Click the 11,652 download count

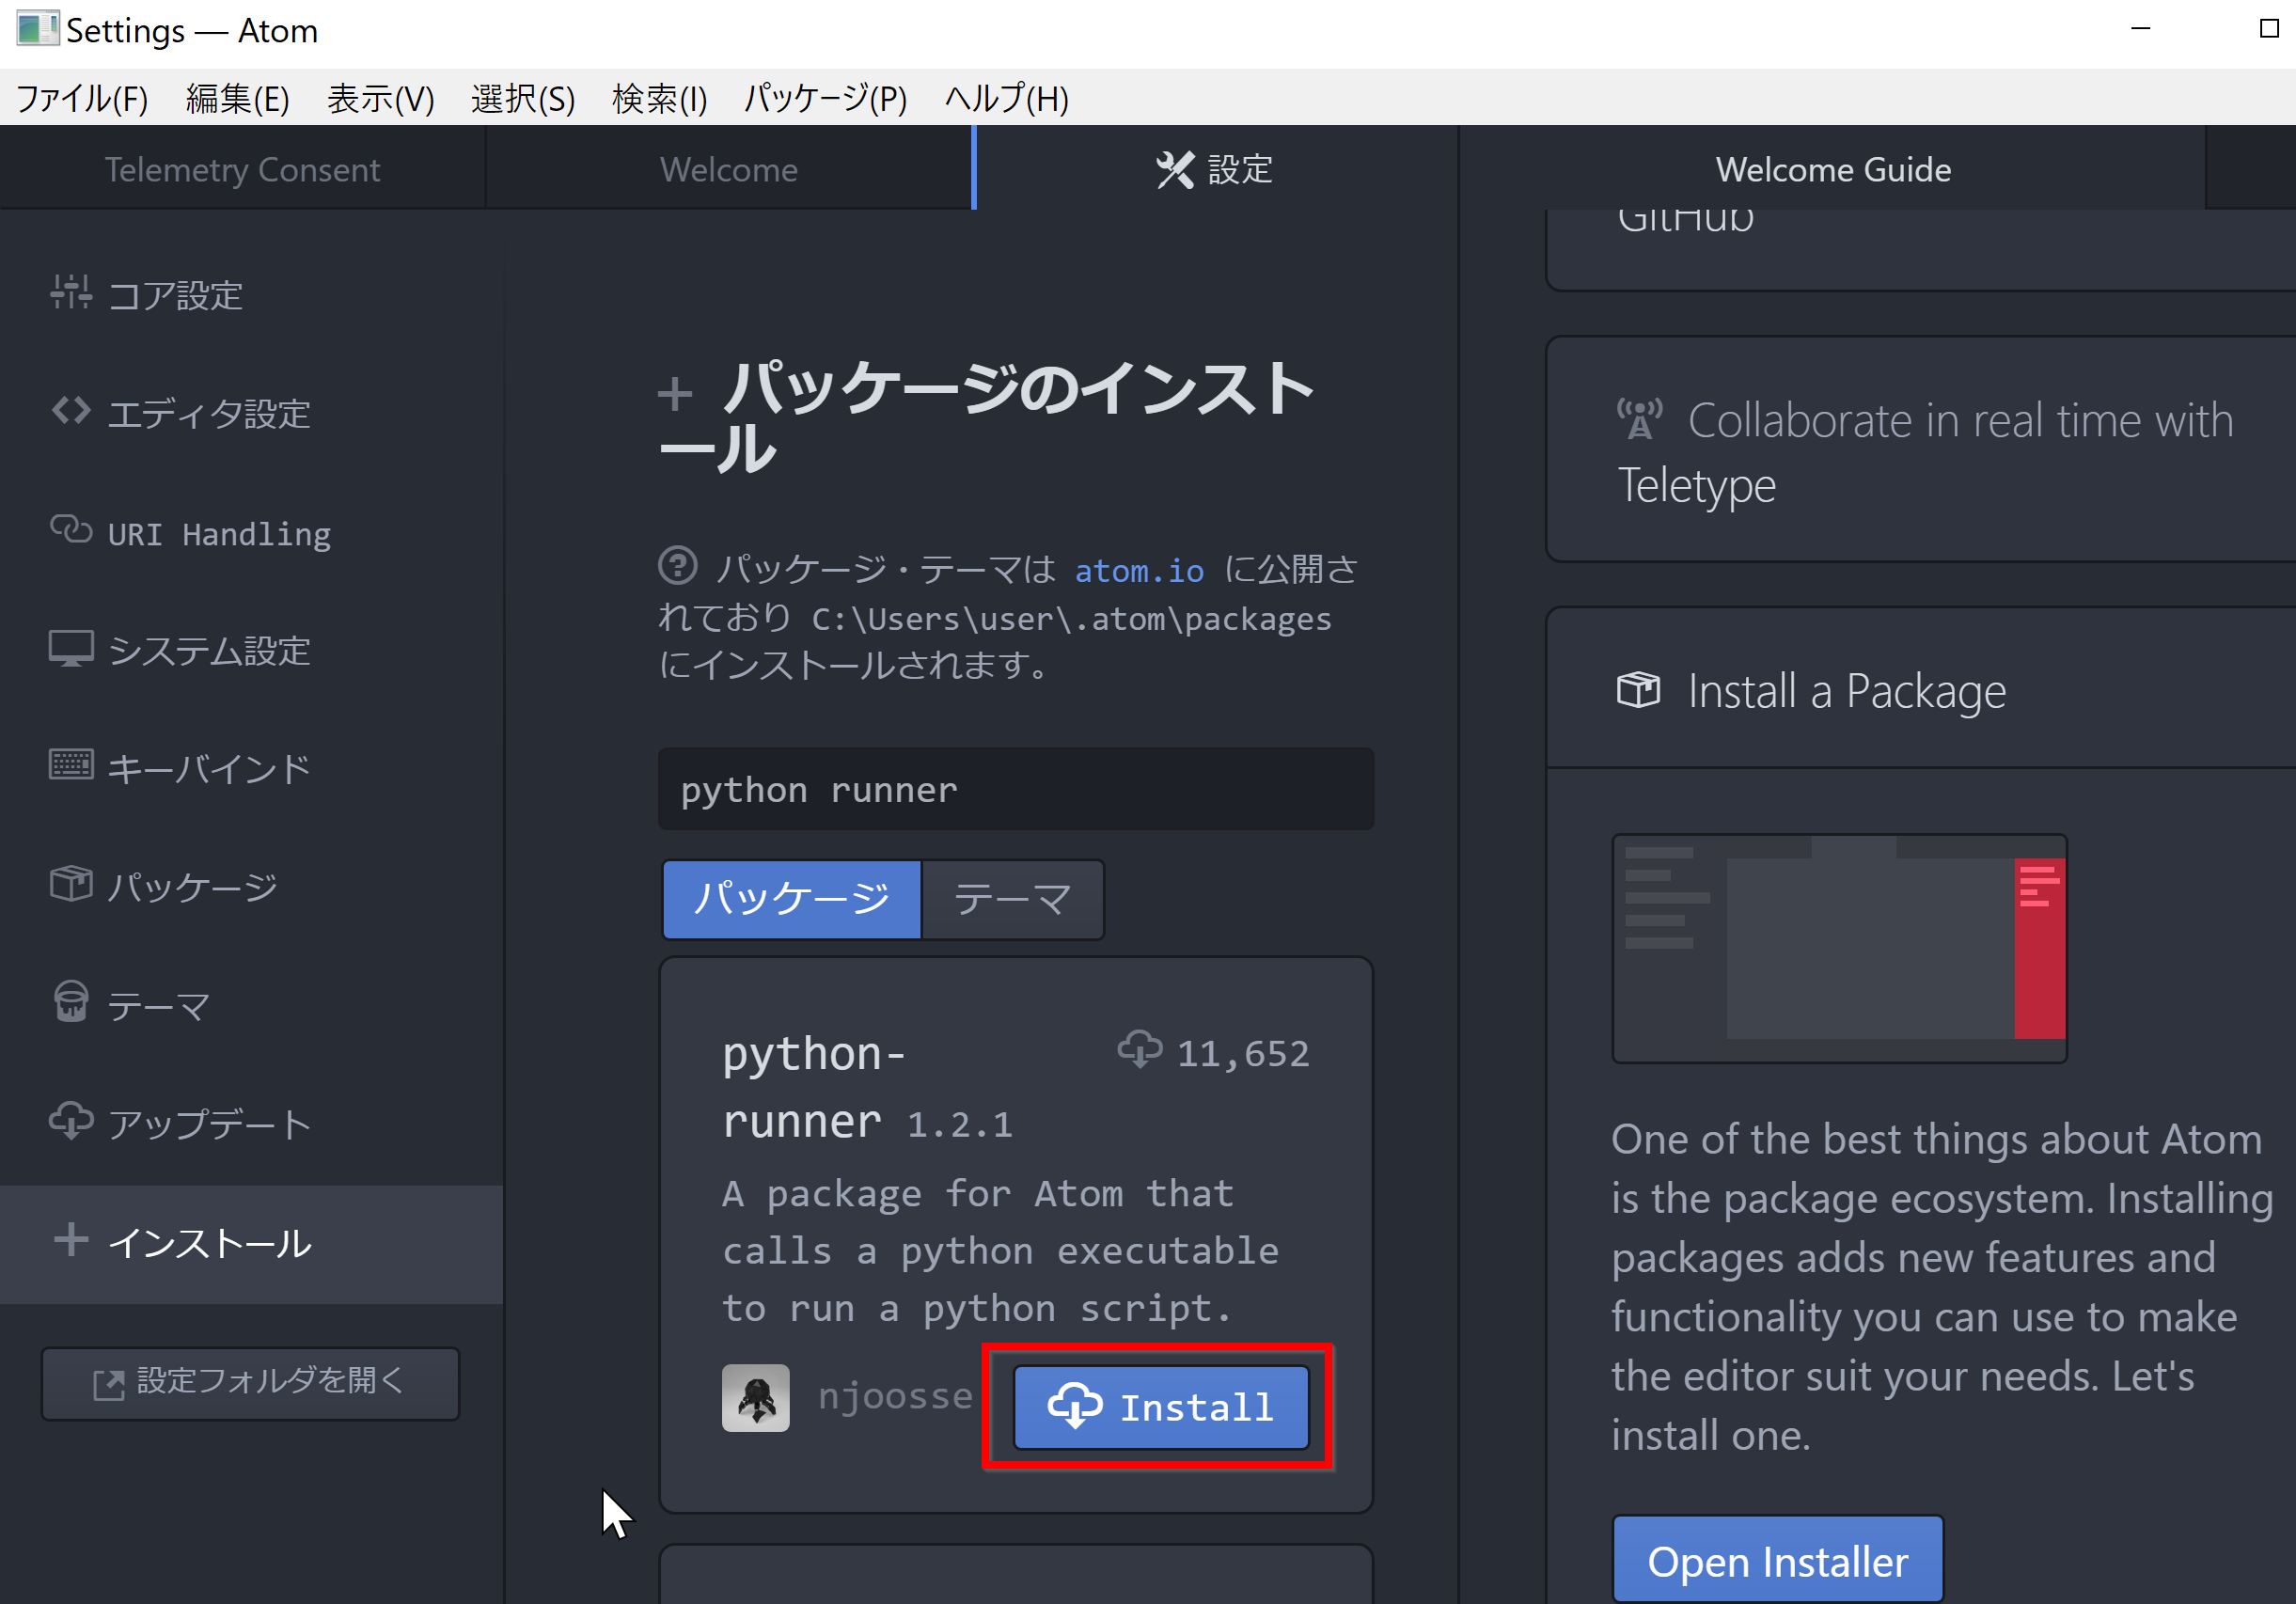click(x=1243, y=1053)
